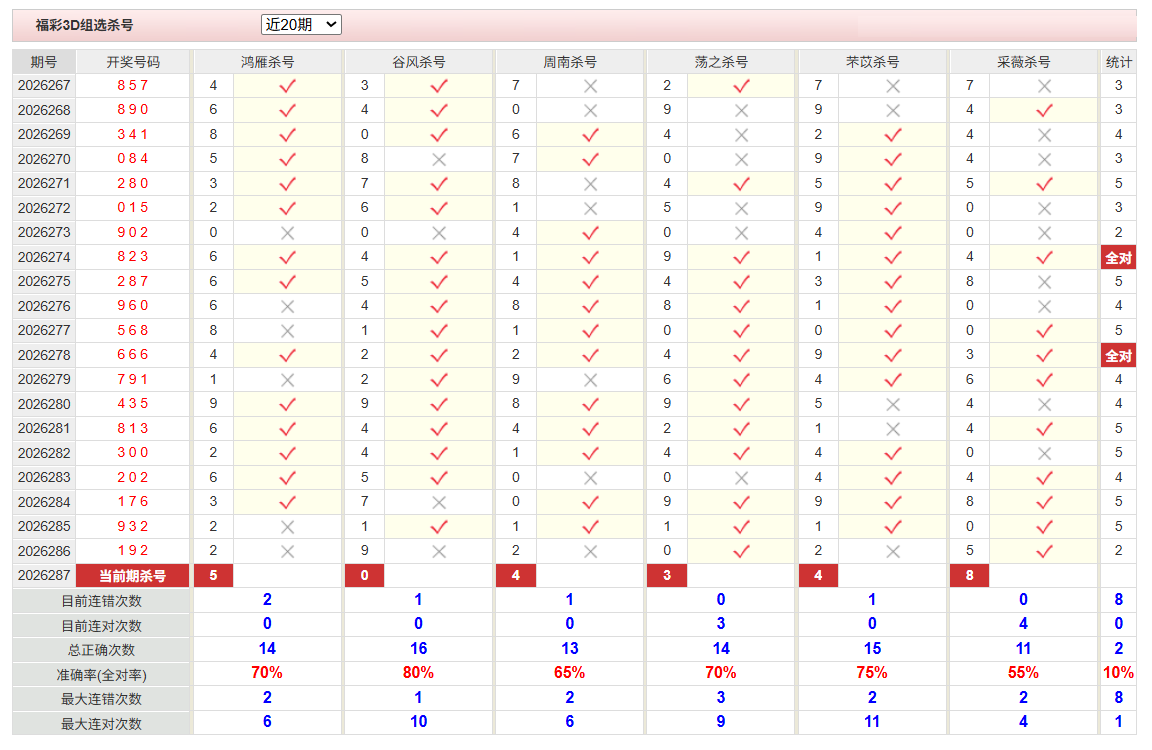Click the 鸿雁杀号 X mark in row 2026285
Image resolution: width=1152 pixels, height=750 pixels.
tap(287, 527)
